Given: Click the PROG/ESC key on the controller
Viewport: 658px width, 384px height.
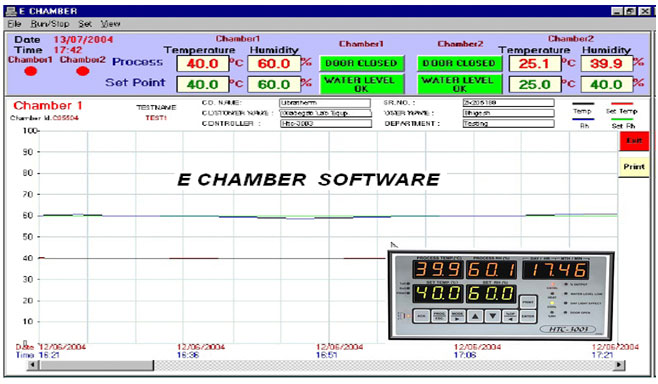Looking at the screenshot, I should point(439,316).
